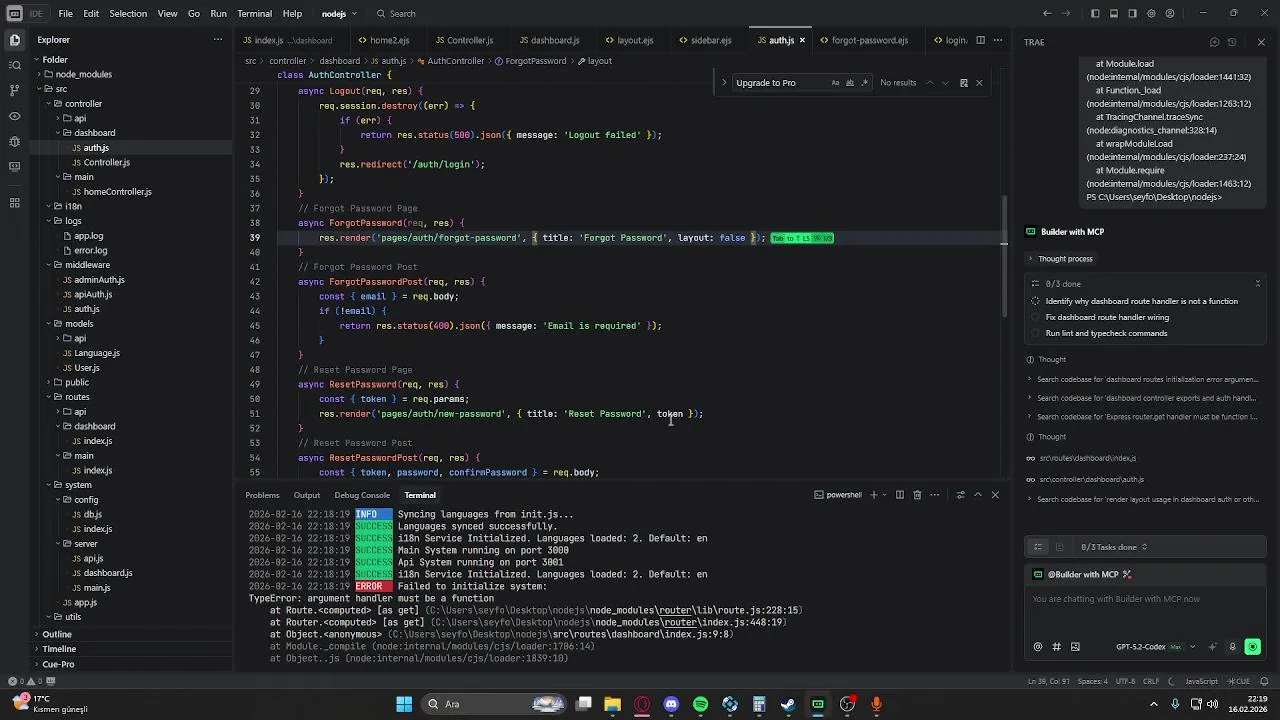Toggle the left sidebar layout icon
1280x720 pixels.
pyautogui.click(x=1095, y=13)
